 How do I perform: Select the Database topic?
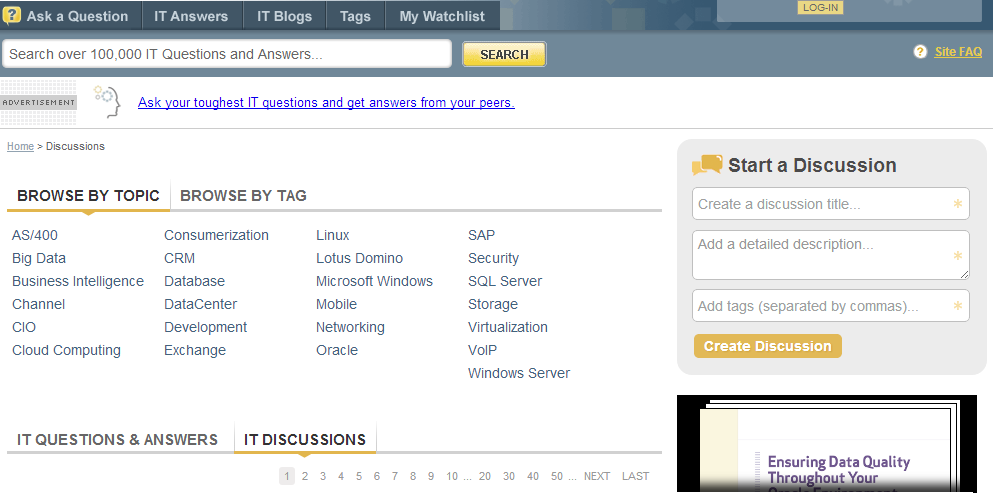coord(194,281)
